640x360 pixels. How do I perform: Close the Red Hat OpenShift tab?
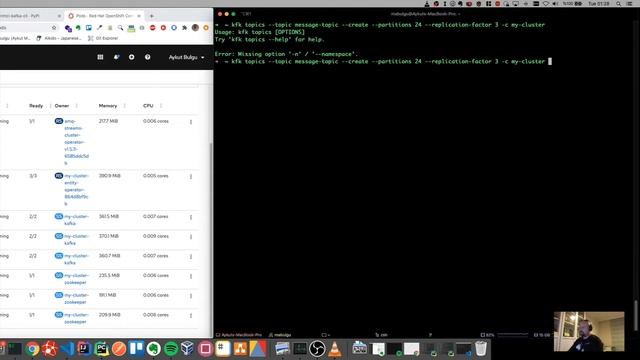(139, 16)
